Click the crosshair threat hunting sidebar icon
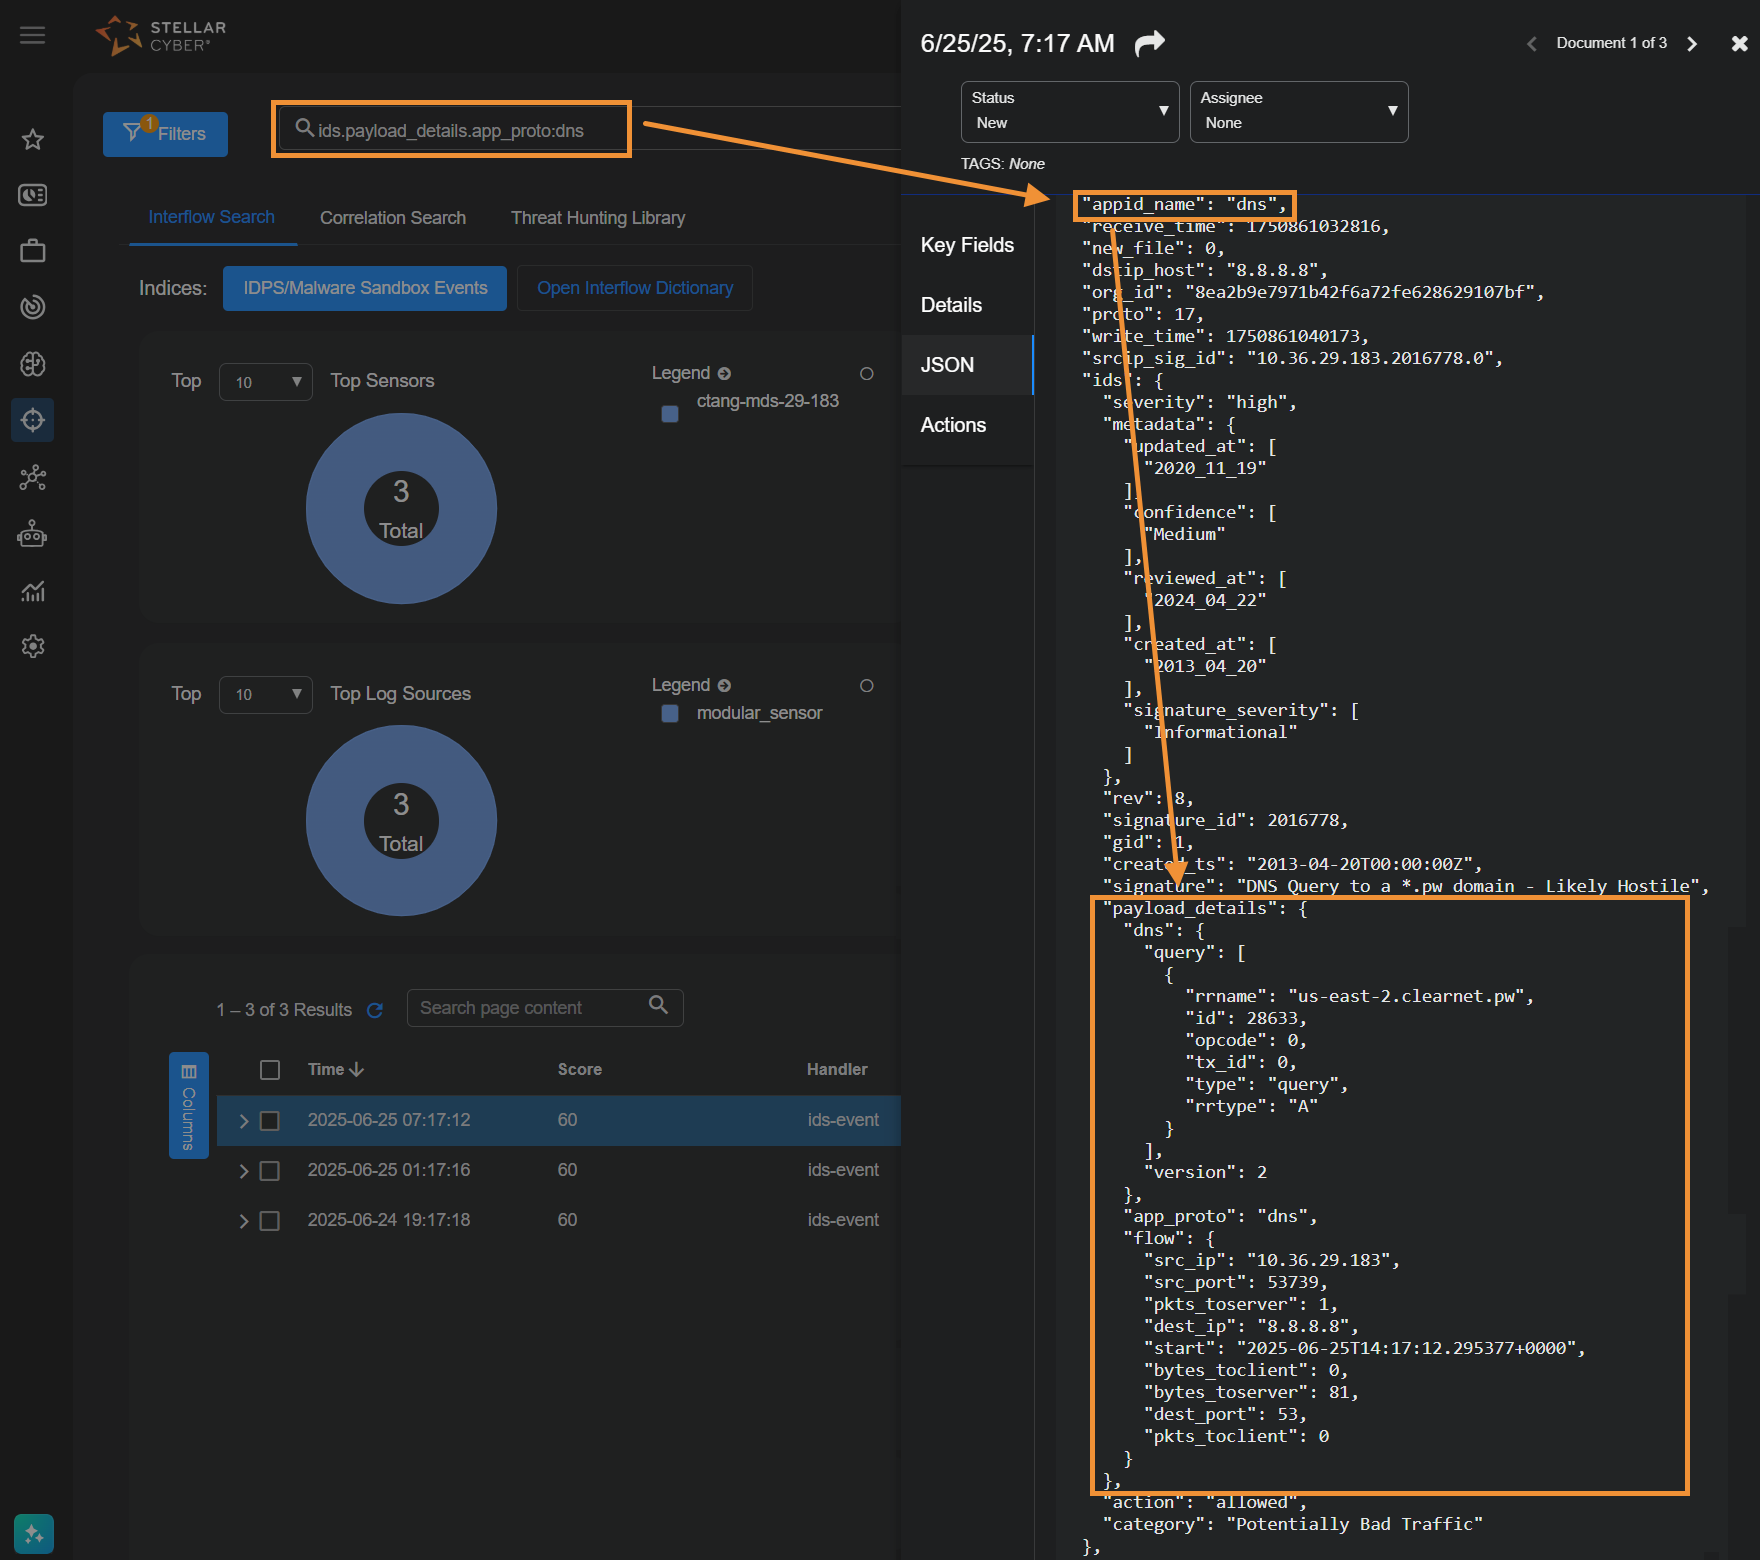1760x1560 pixels. pyautogui.click(x=33, y=420)
